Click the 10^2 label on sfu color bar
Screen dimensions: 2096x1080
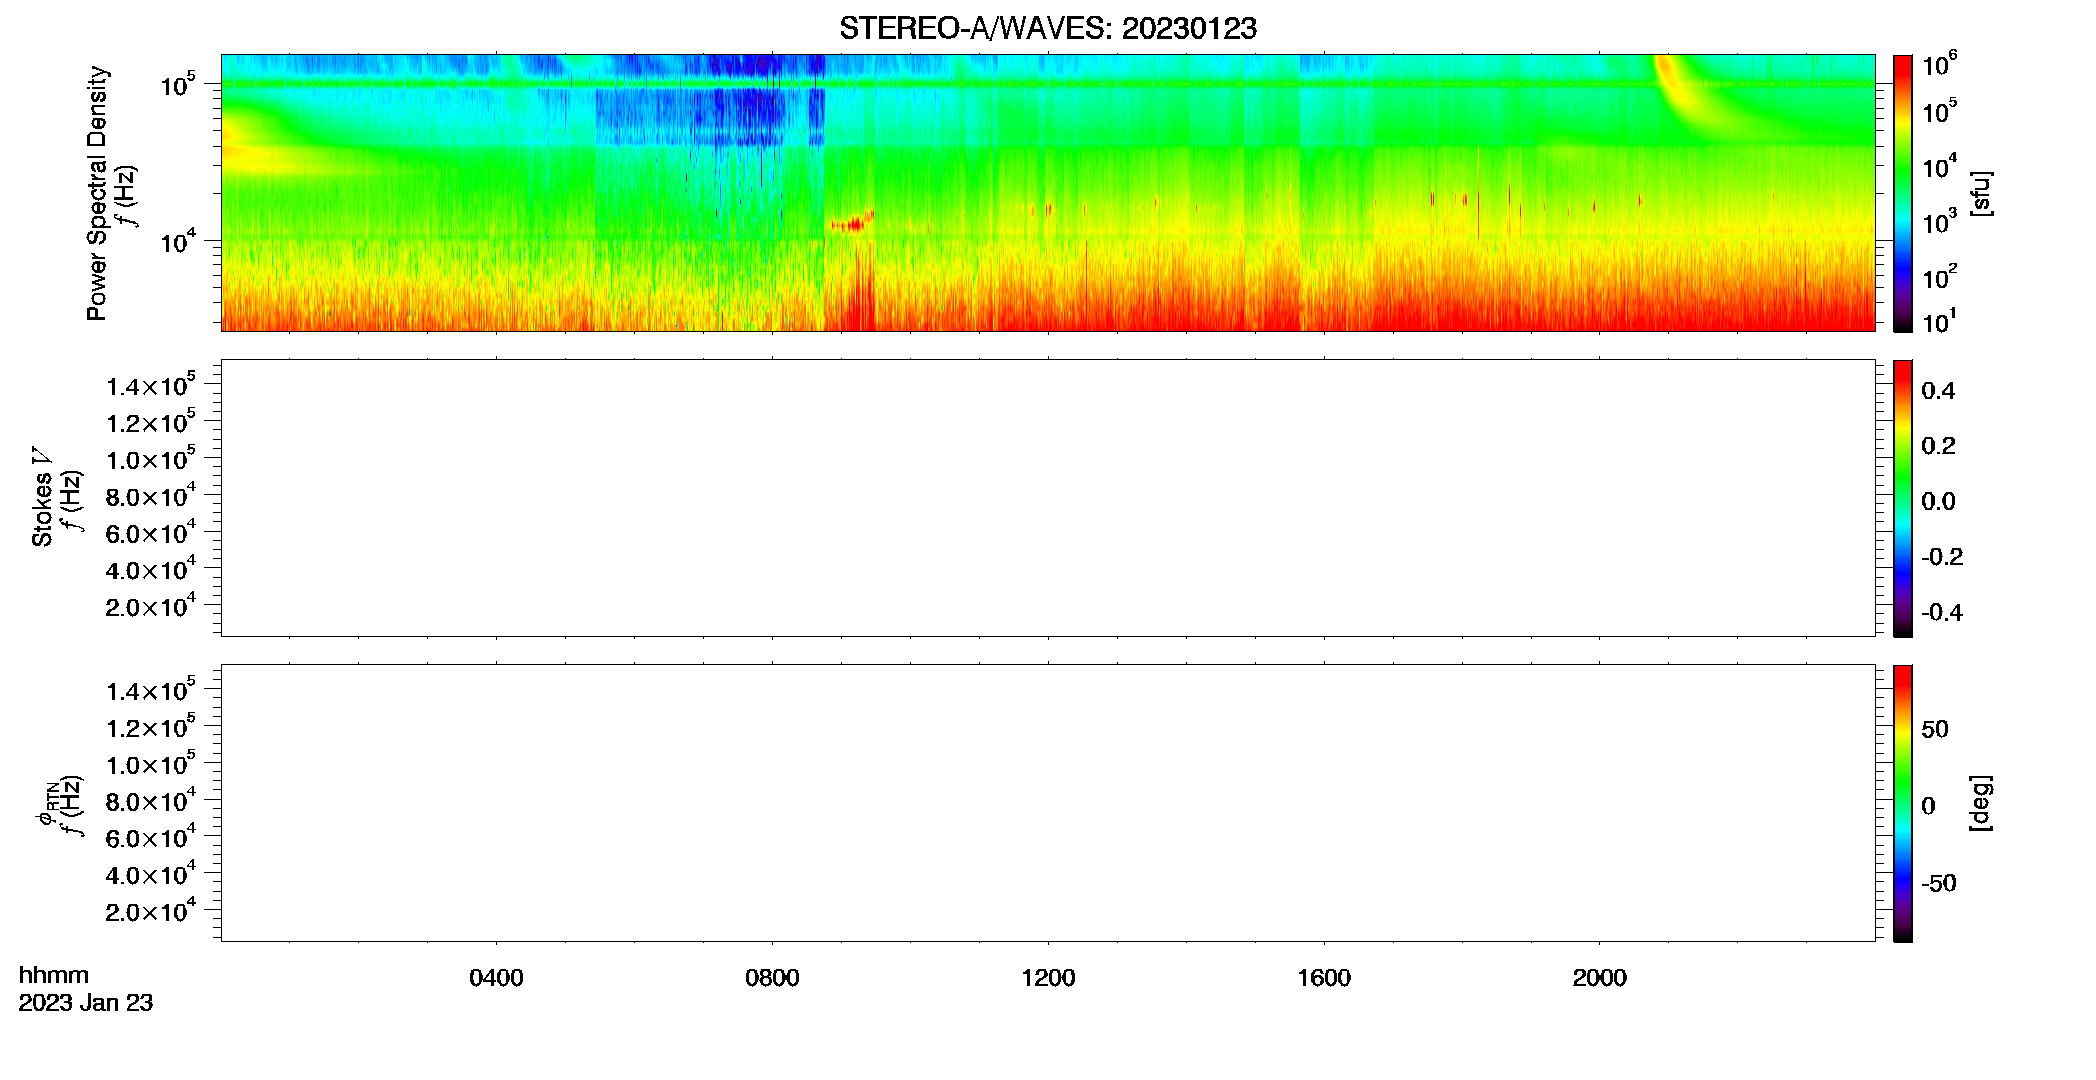coord(1940,277)
